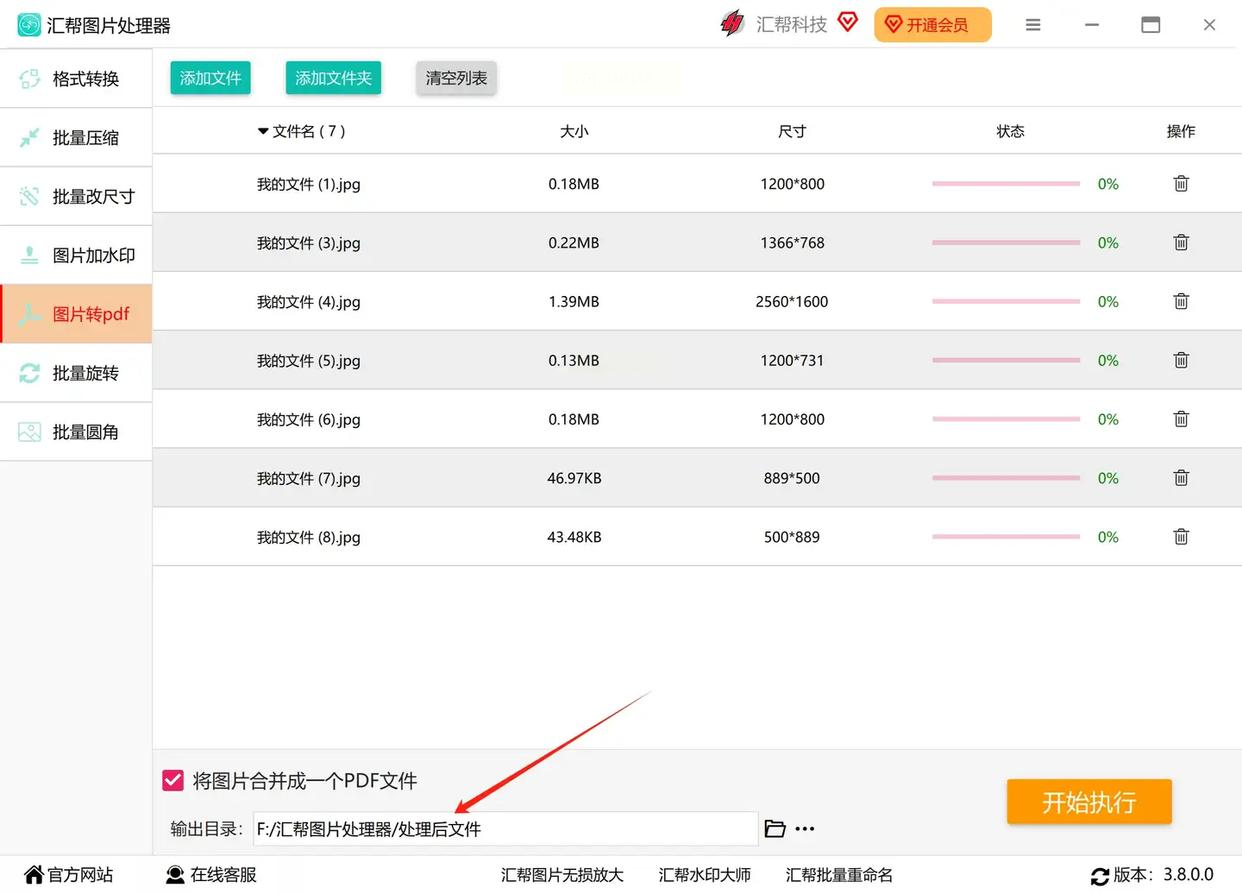Screen dimensions: 1242x894
Task: Click the 46.97KB size cell
Action: (x=574, y=479)
